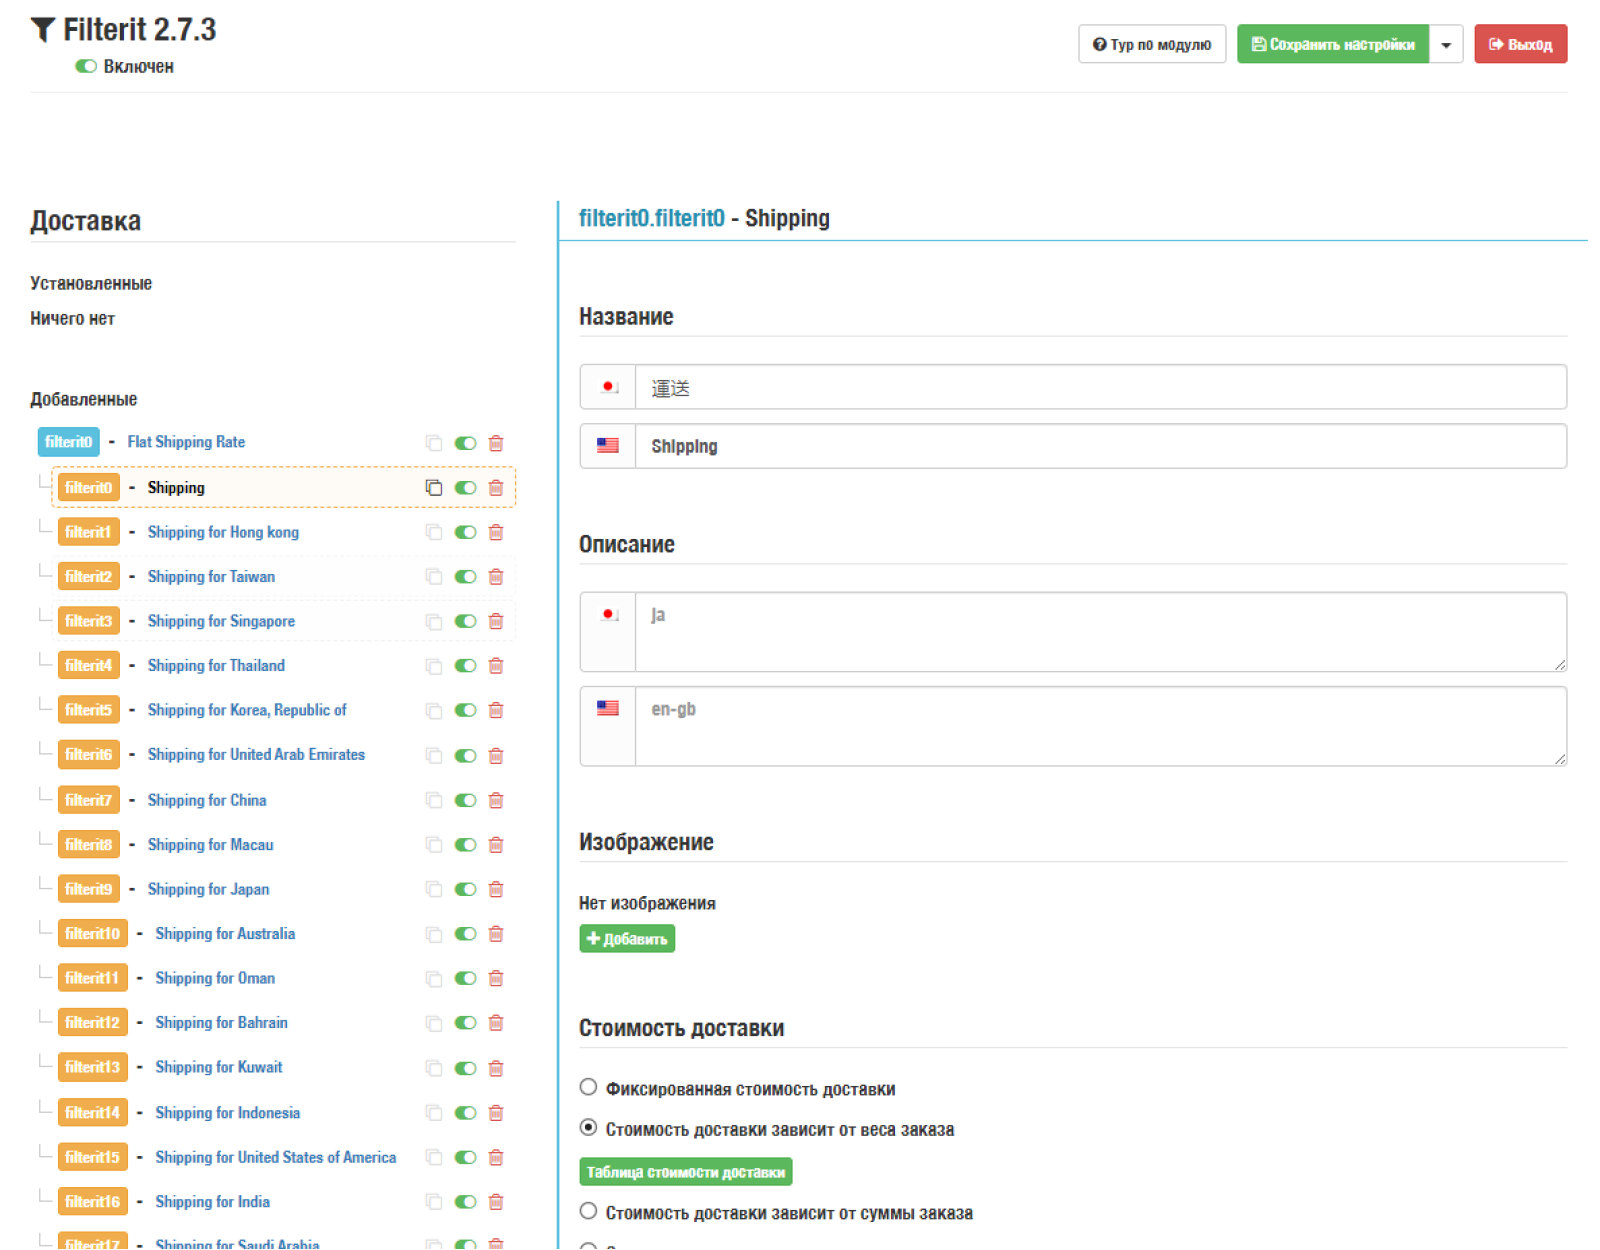1600x1250 pixels.
Task: Open Таблица стоимости доставки button
Action: [685, 1172]
